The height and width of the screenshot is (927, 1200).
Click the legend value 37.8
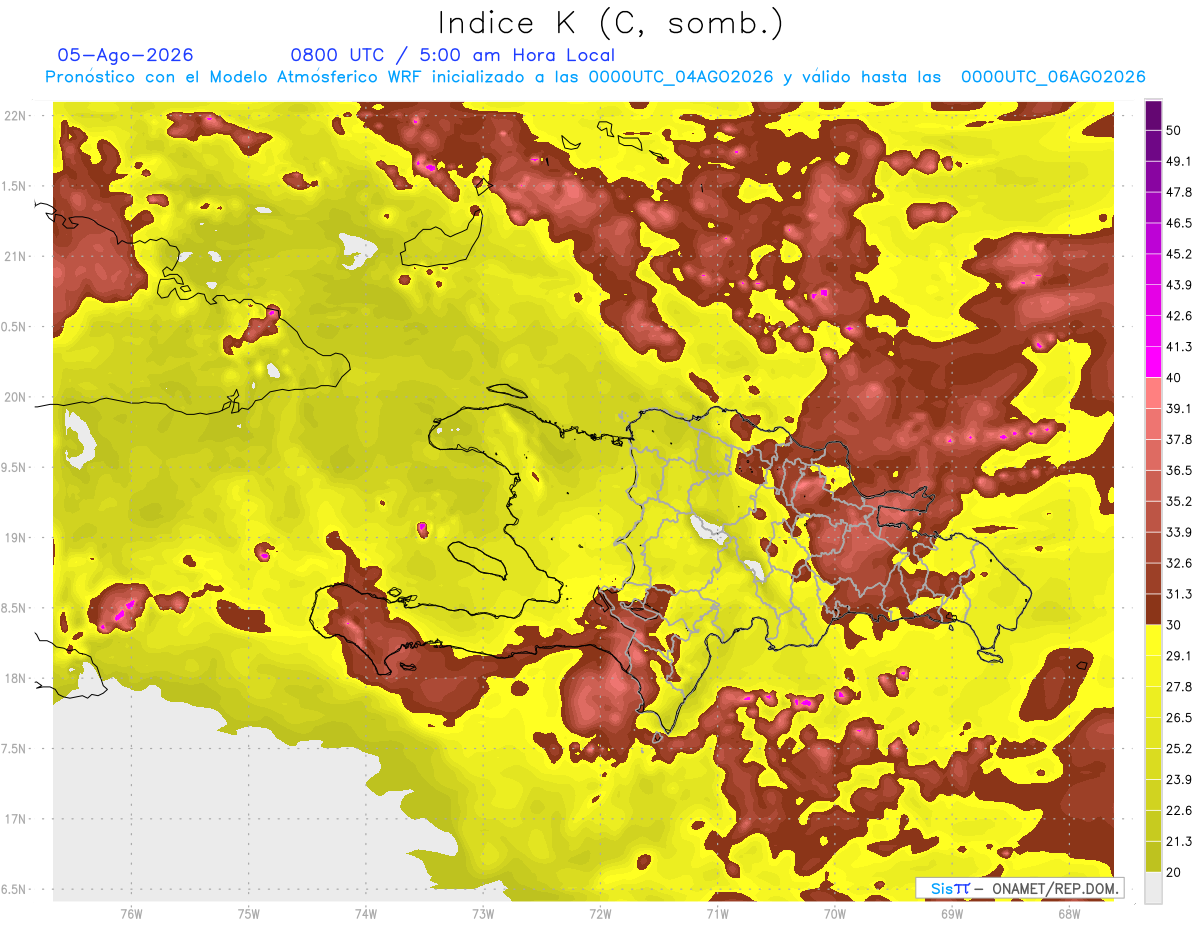[1179, 439]
